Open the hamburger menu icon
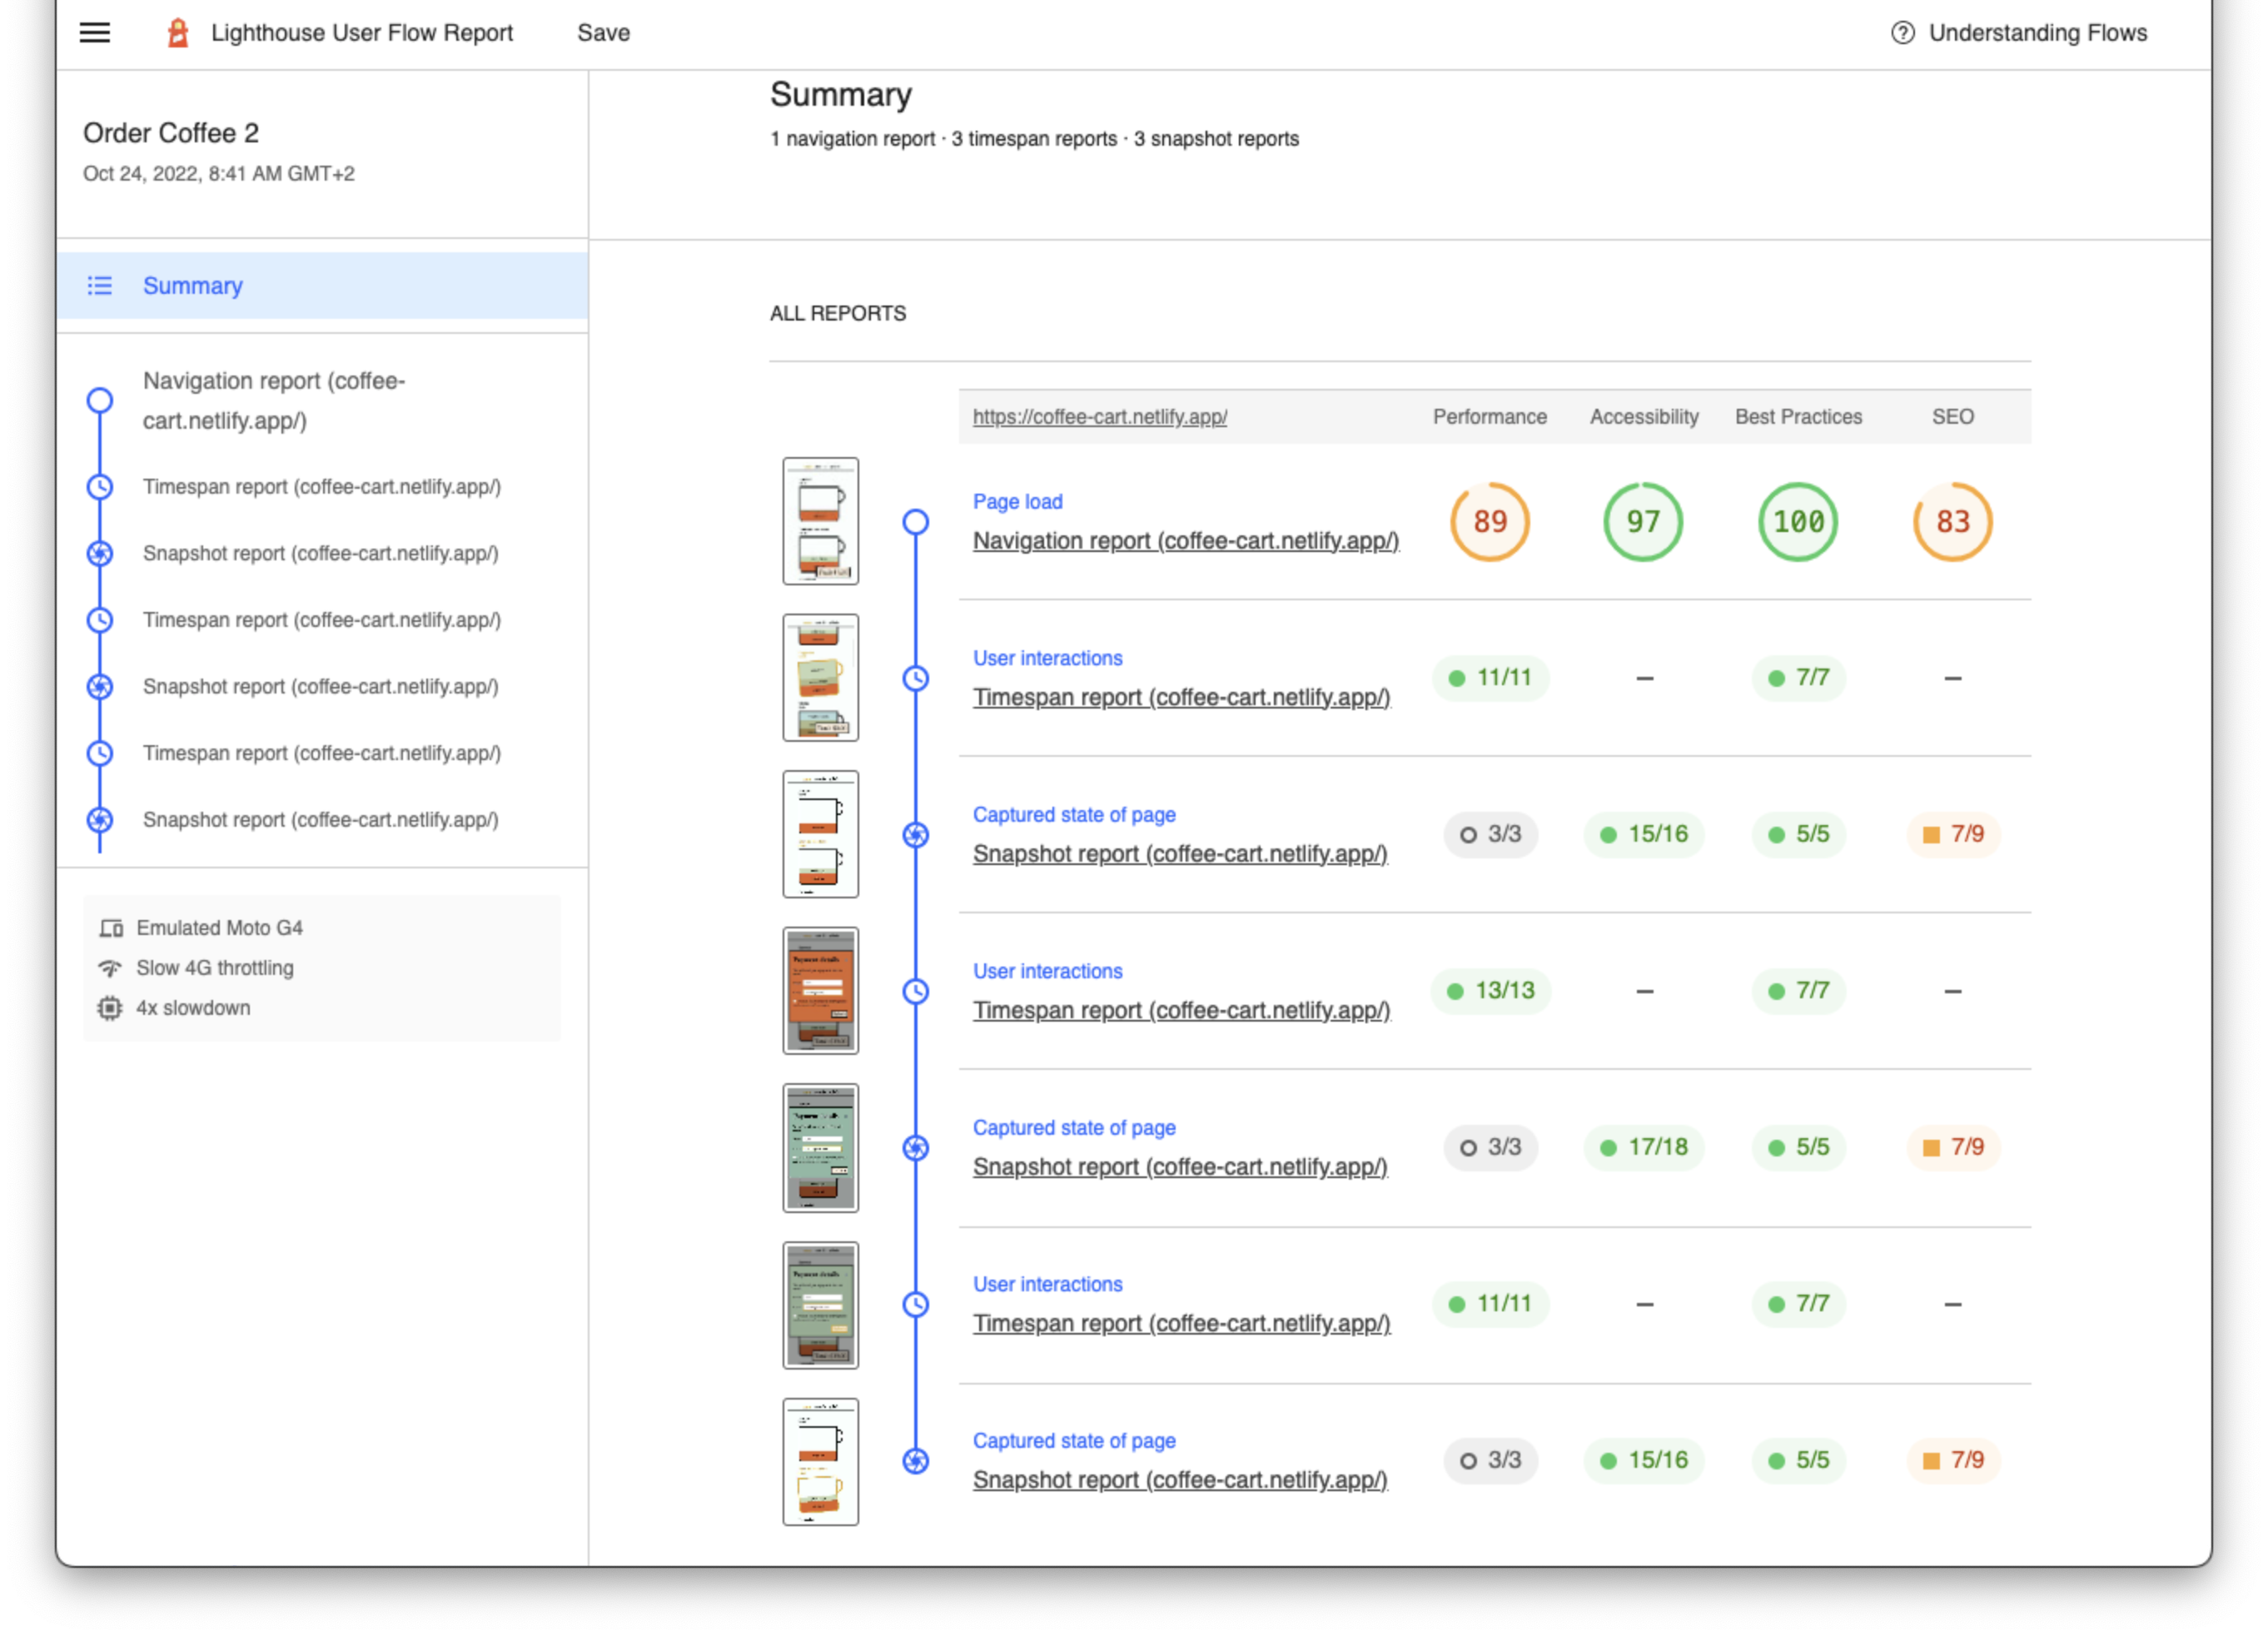This screenshot has width=2268, height=1636. (95, 33)
